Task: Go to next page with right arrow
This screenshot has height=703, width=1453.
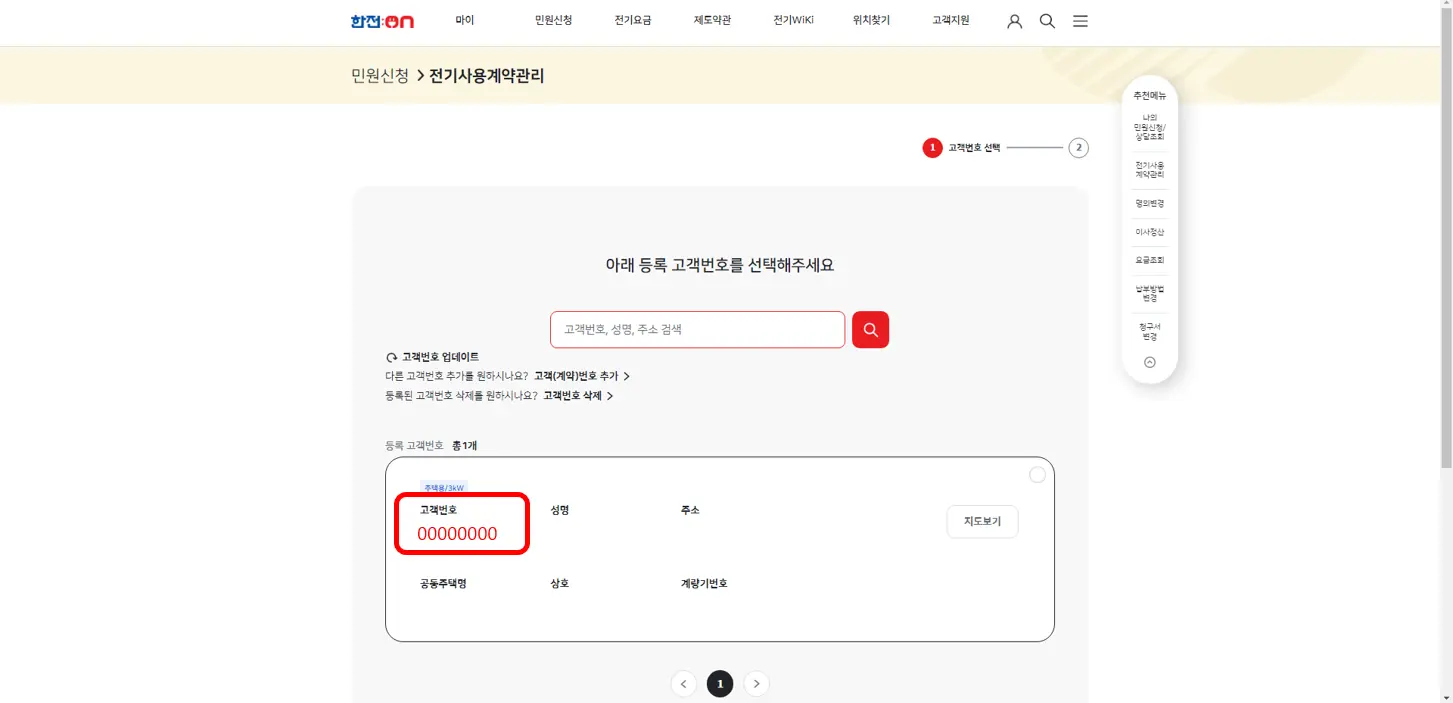Action: (756, 683)
